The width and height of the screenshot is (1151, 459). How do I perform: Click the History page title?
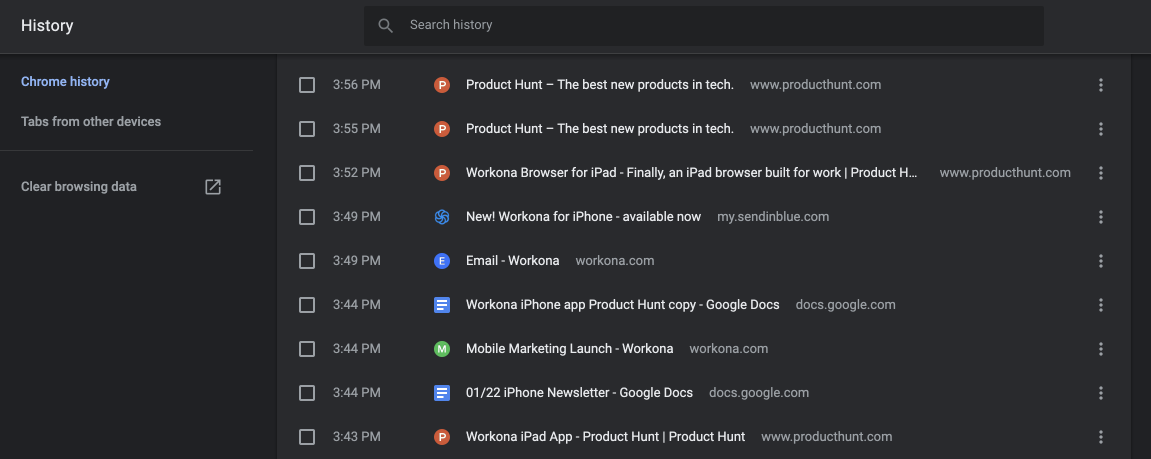(47, 26)
